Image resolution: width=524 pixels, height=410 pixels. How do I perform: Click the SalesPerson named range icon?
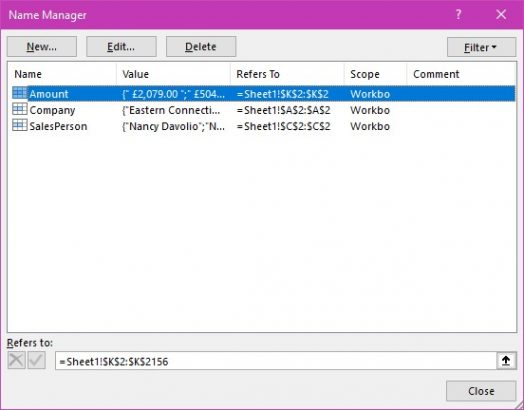[x=20, y=125]
